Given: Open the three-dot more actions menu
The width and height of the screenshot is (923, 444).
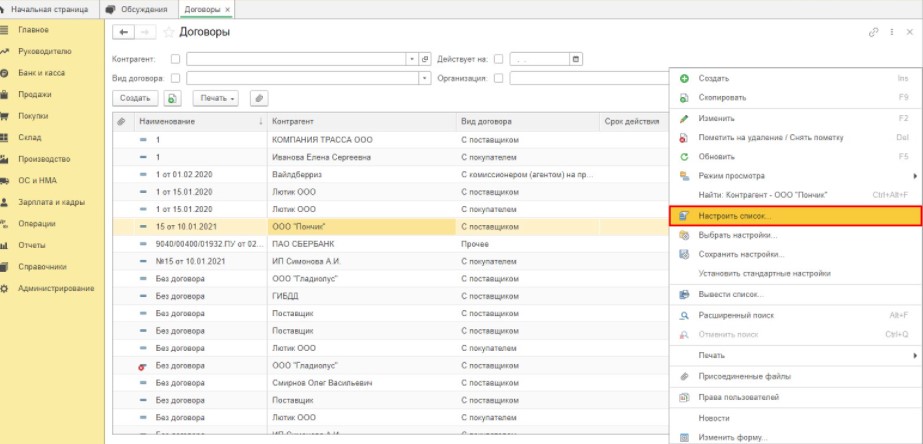Looking at the screenshot, I should point(890,33).
